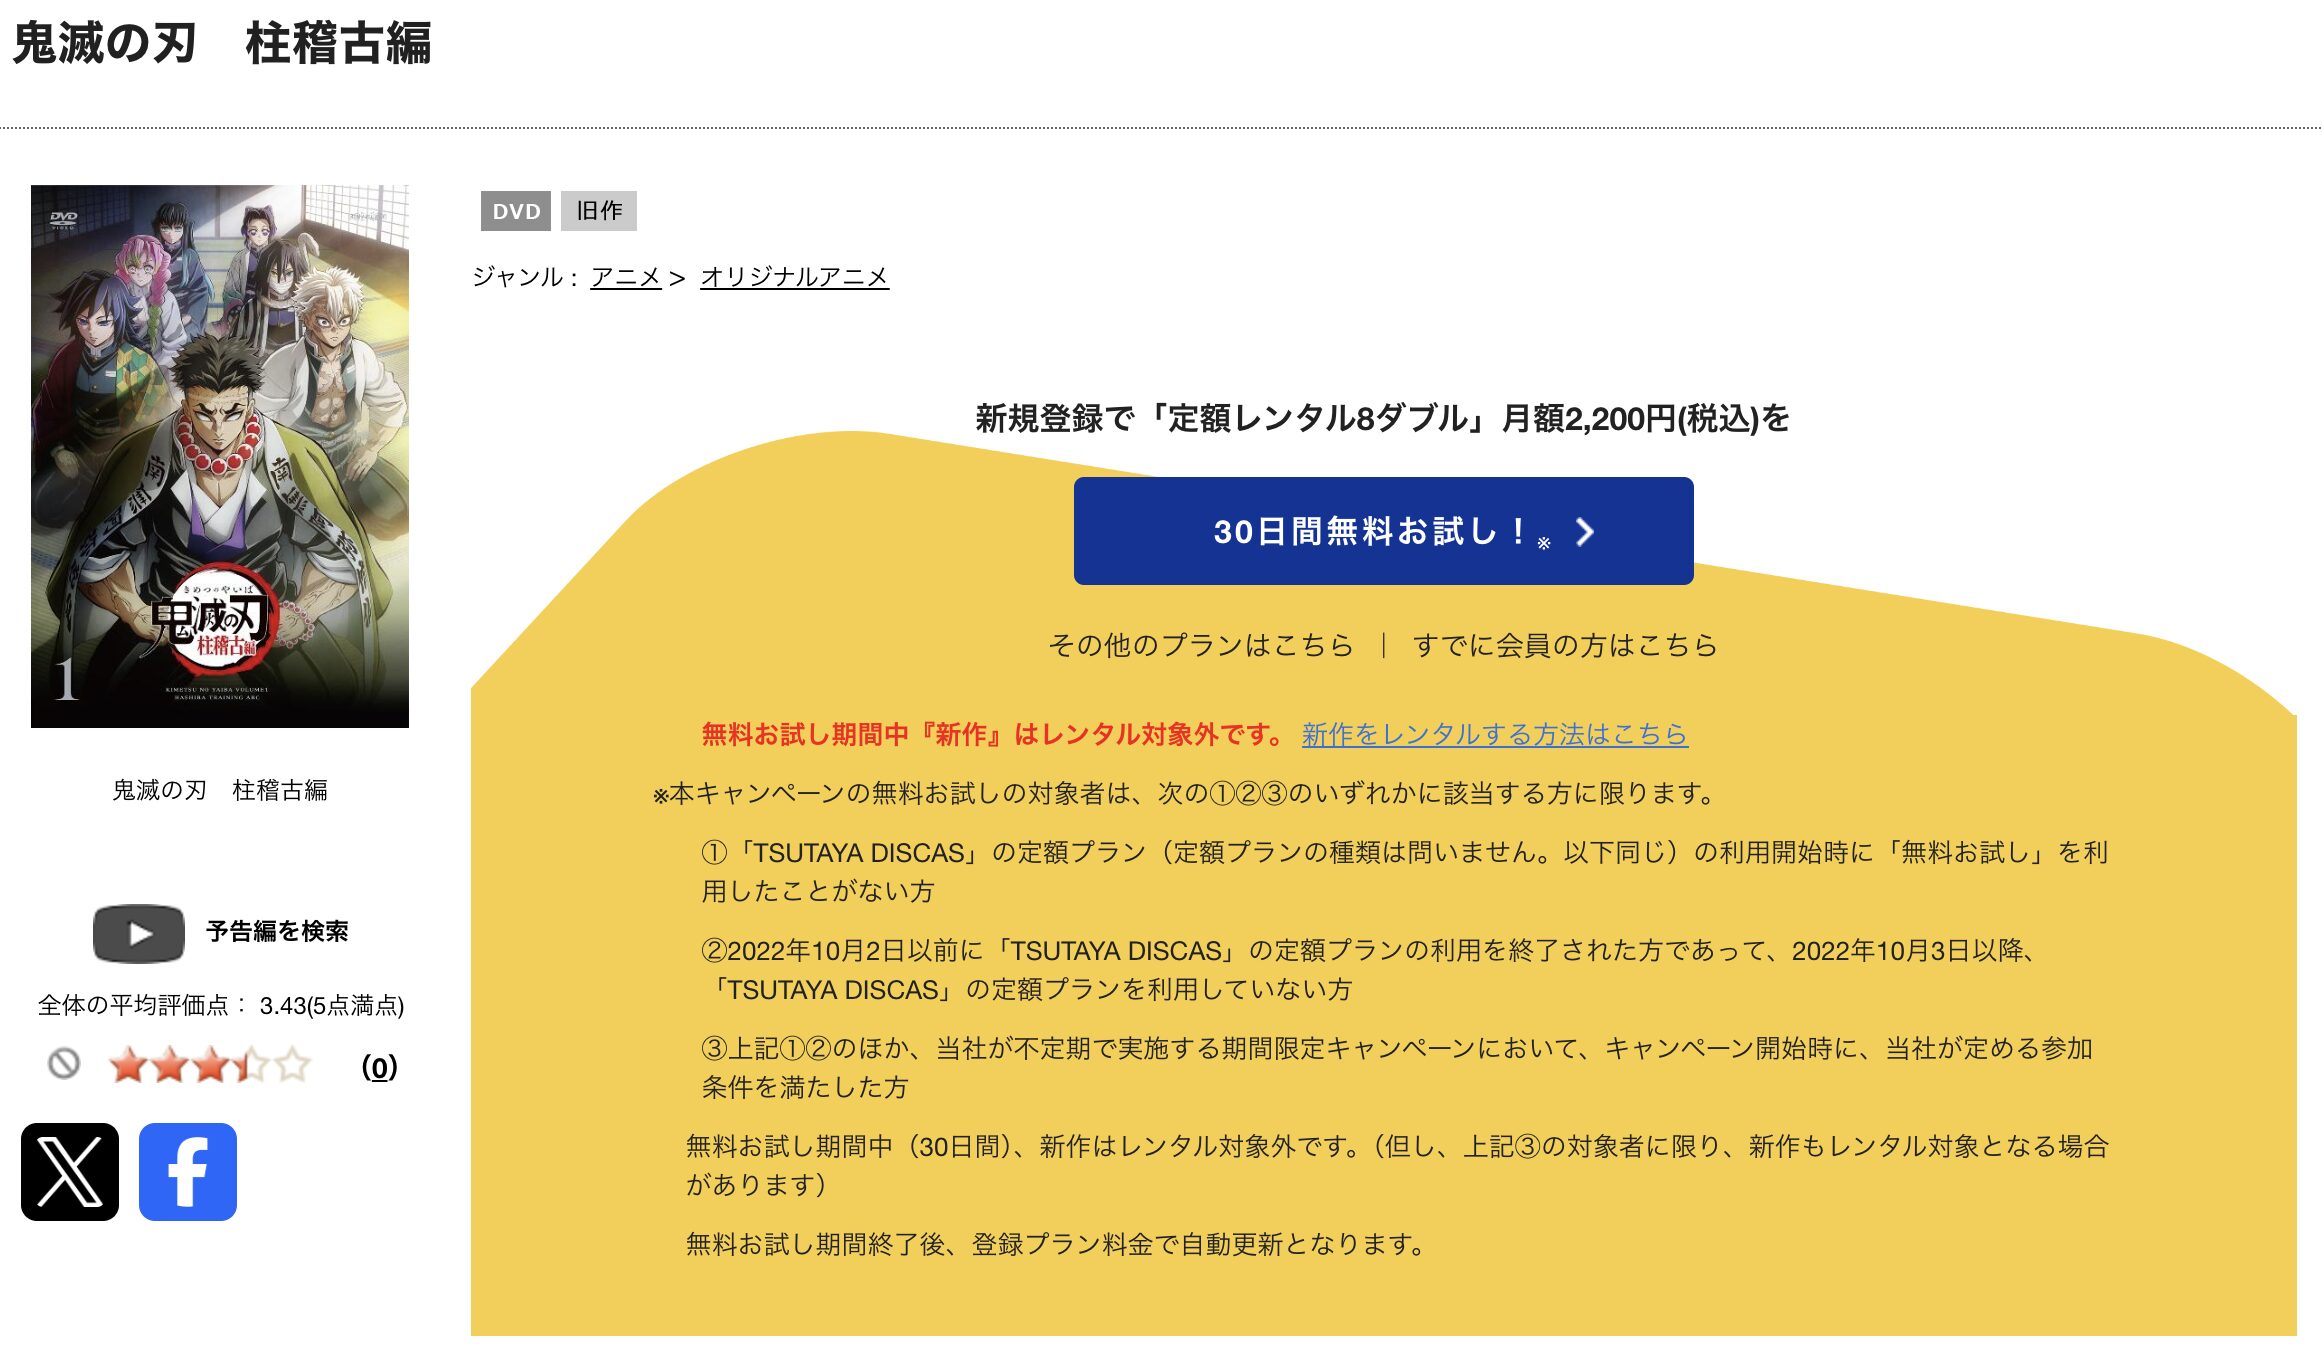Click the 鬼滅の刃 DVD cover thumbnail

220,456
